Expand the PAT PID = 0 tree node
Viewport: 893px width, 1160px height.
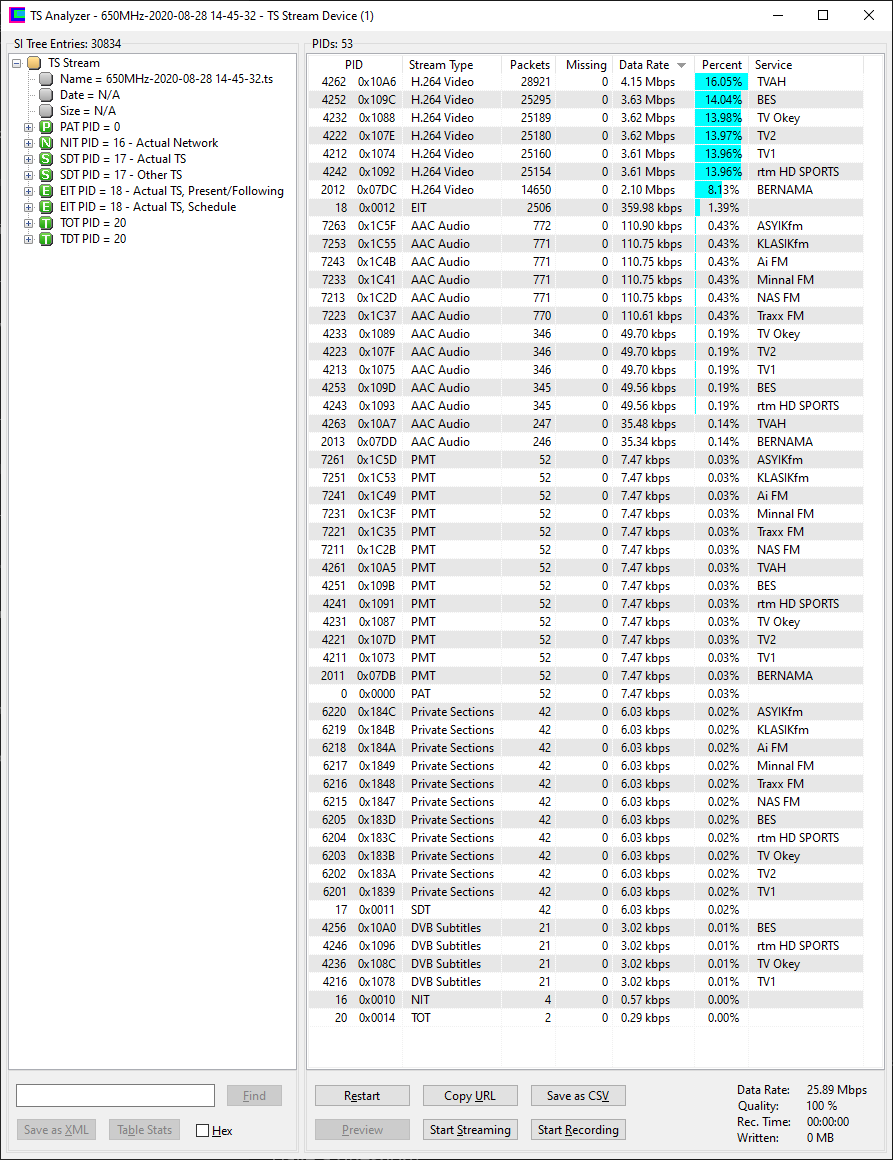point(28,127)
